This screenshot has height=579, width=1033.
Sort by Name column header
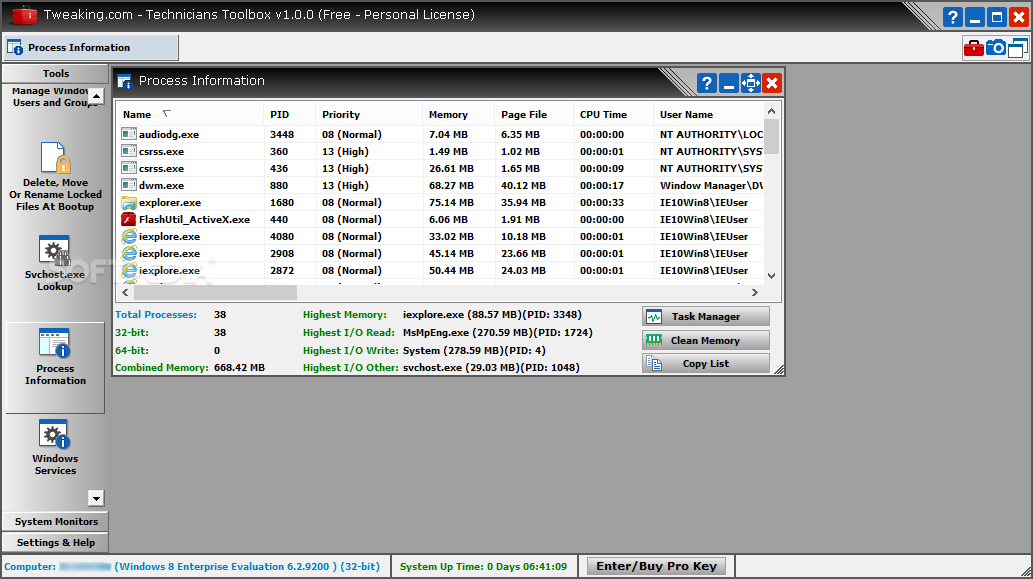pyautogui.click(x=190, y=115)
